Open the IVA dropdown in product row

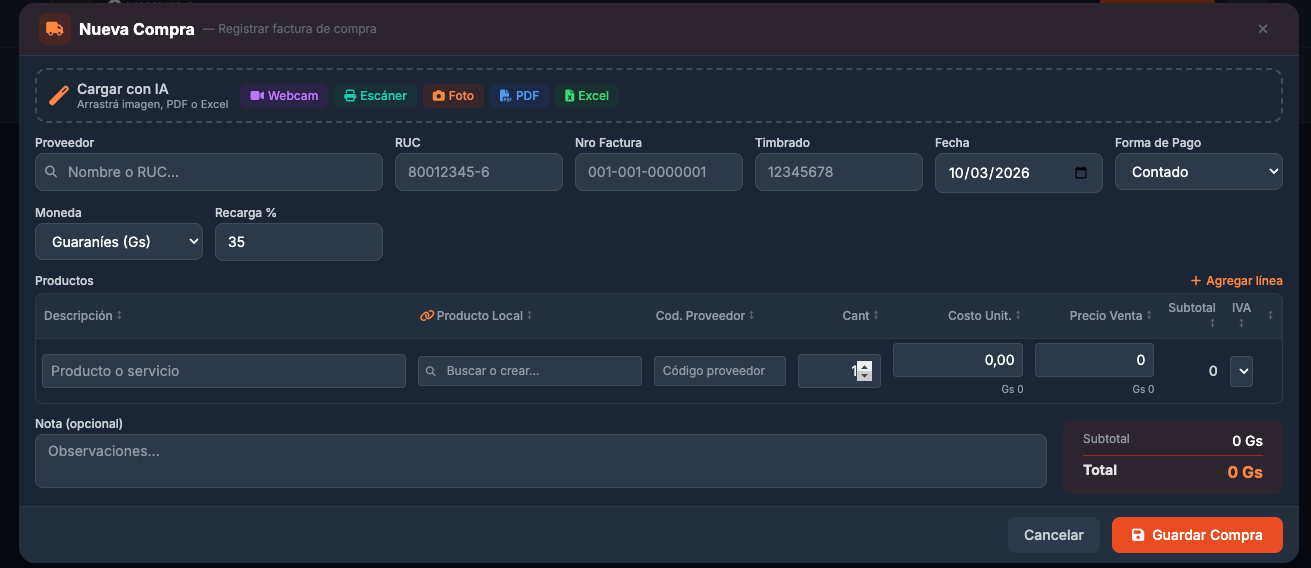(1241, 371)
